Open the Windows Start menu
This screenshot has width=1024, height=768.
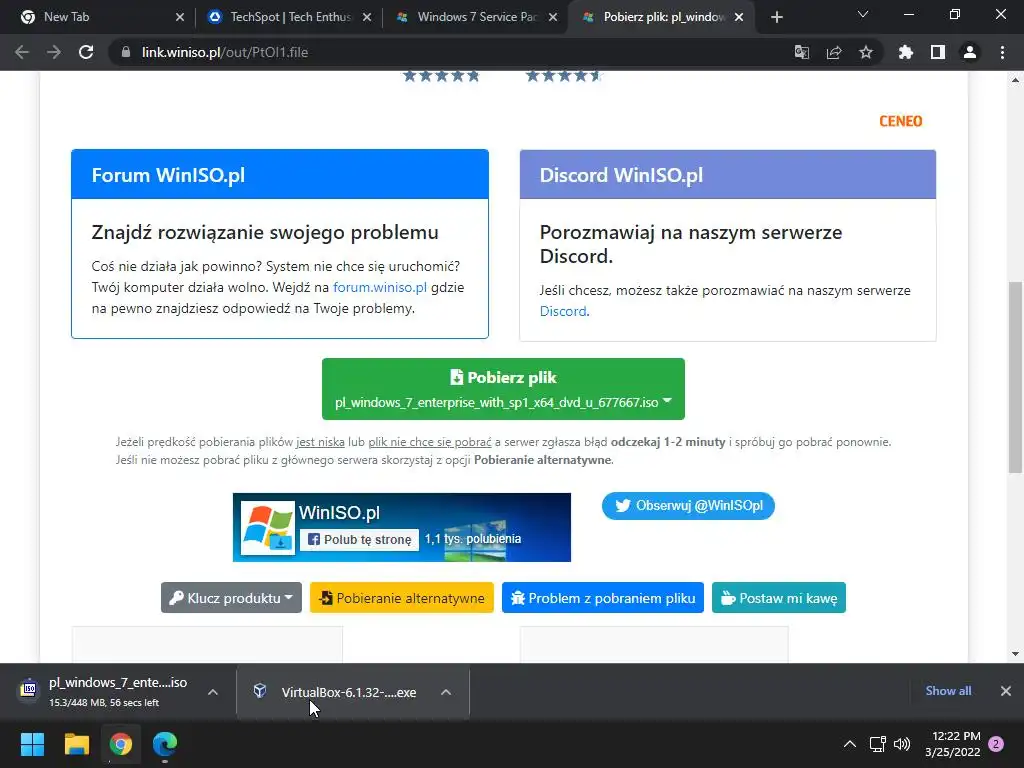coord(32,744)
